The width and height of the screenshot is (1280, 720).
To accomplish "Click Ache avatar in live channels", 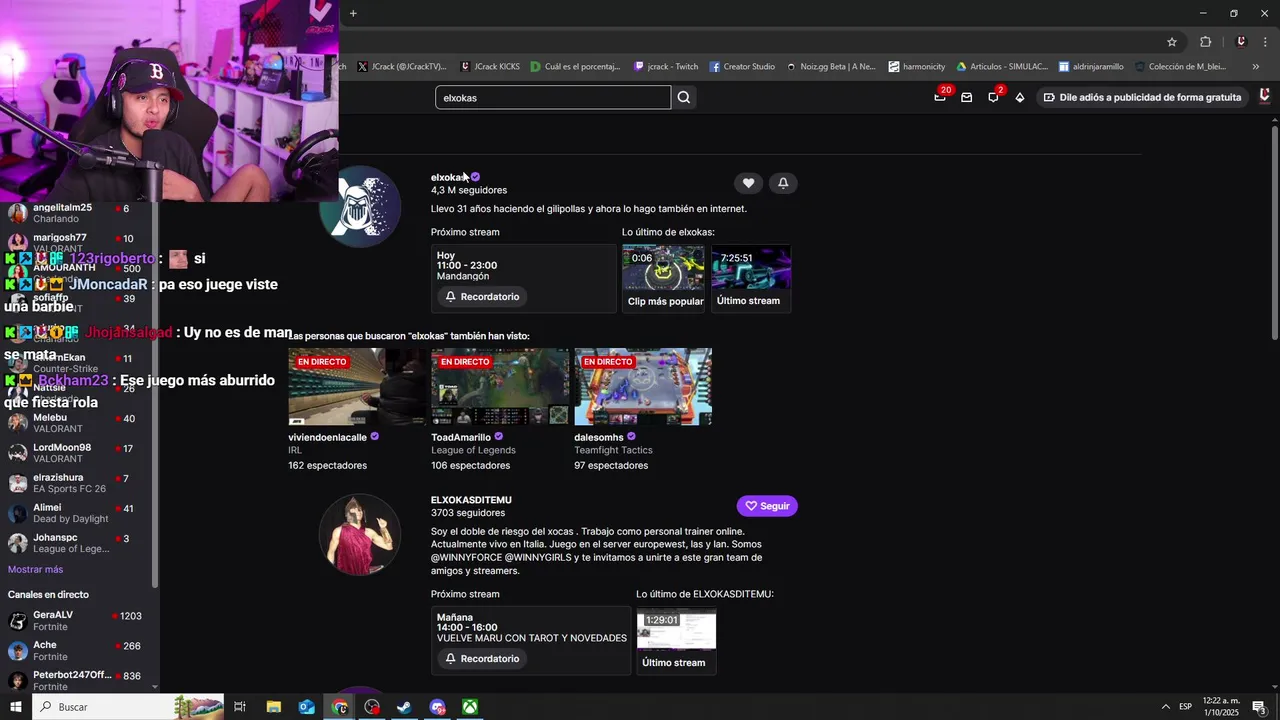I will pyautogui.click(x=18, y=651).
